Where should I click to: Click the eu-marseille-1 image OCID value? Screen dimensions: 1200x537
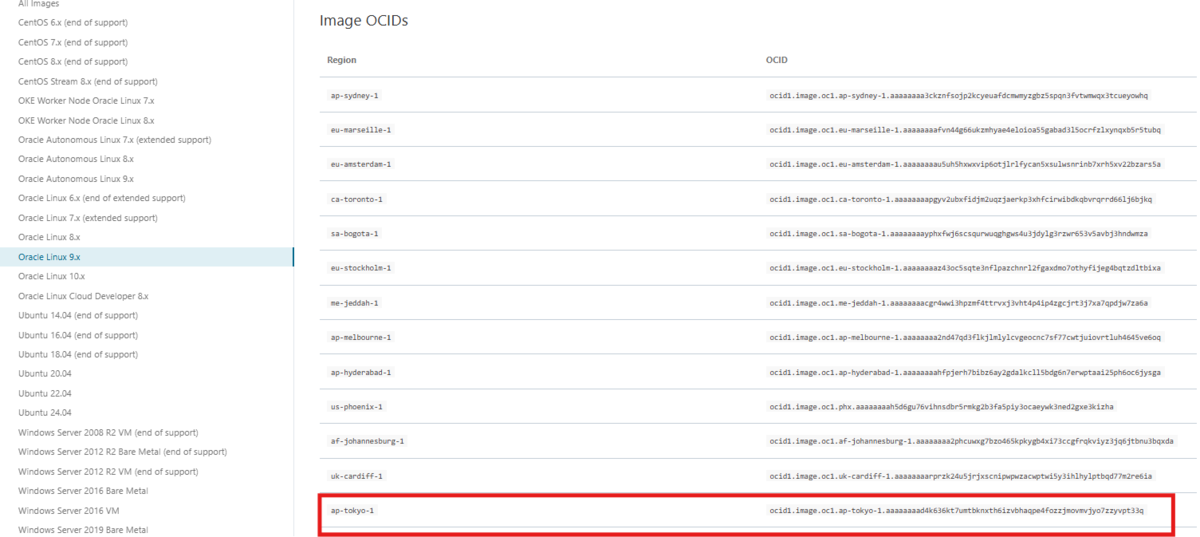964,130
